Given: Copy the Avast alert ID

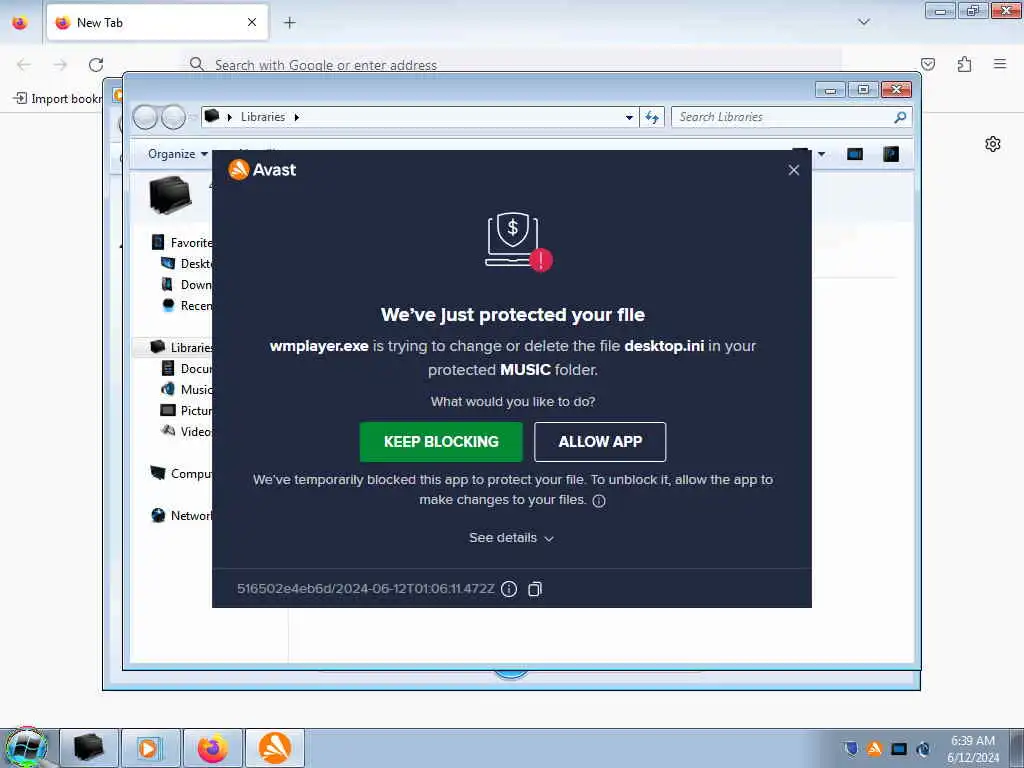Looking at the screenshot, I should (535, 589).
